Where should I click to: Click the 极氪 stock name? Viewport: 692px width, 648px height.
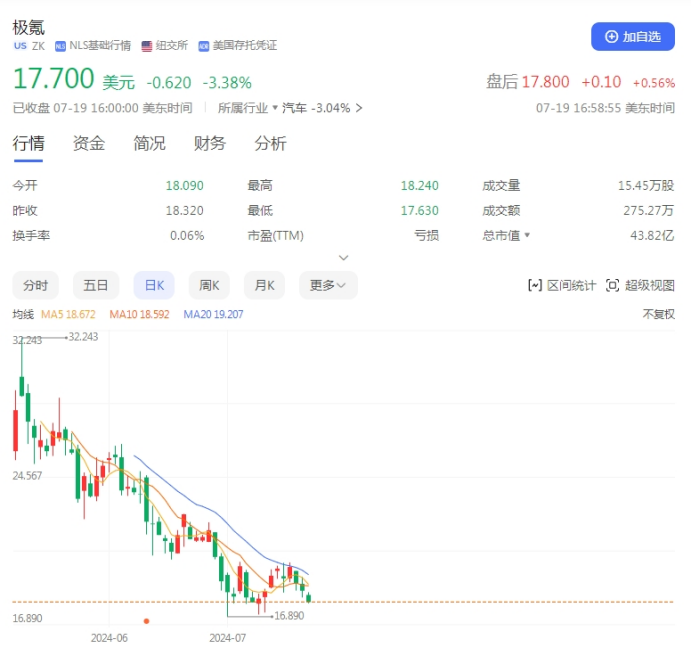click(x=28, y=27)
